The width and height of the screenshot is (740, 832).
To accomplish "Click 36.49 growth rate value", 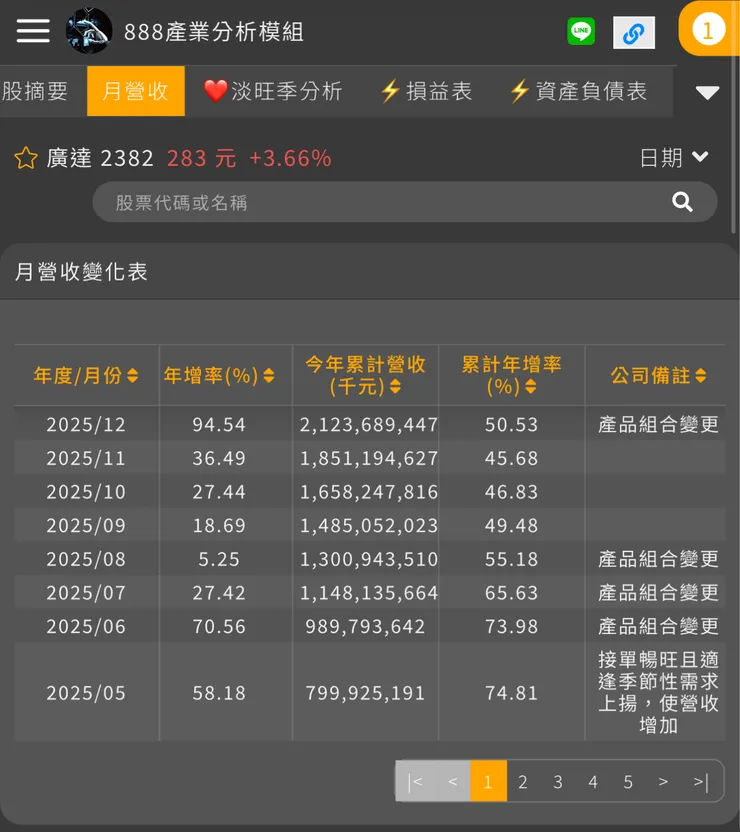I will point(219,458).
